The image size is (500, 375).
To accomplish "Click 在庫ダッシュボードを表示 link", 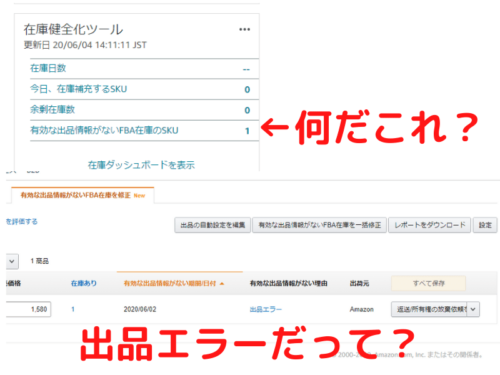I will [x=141, y=165].
